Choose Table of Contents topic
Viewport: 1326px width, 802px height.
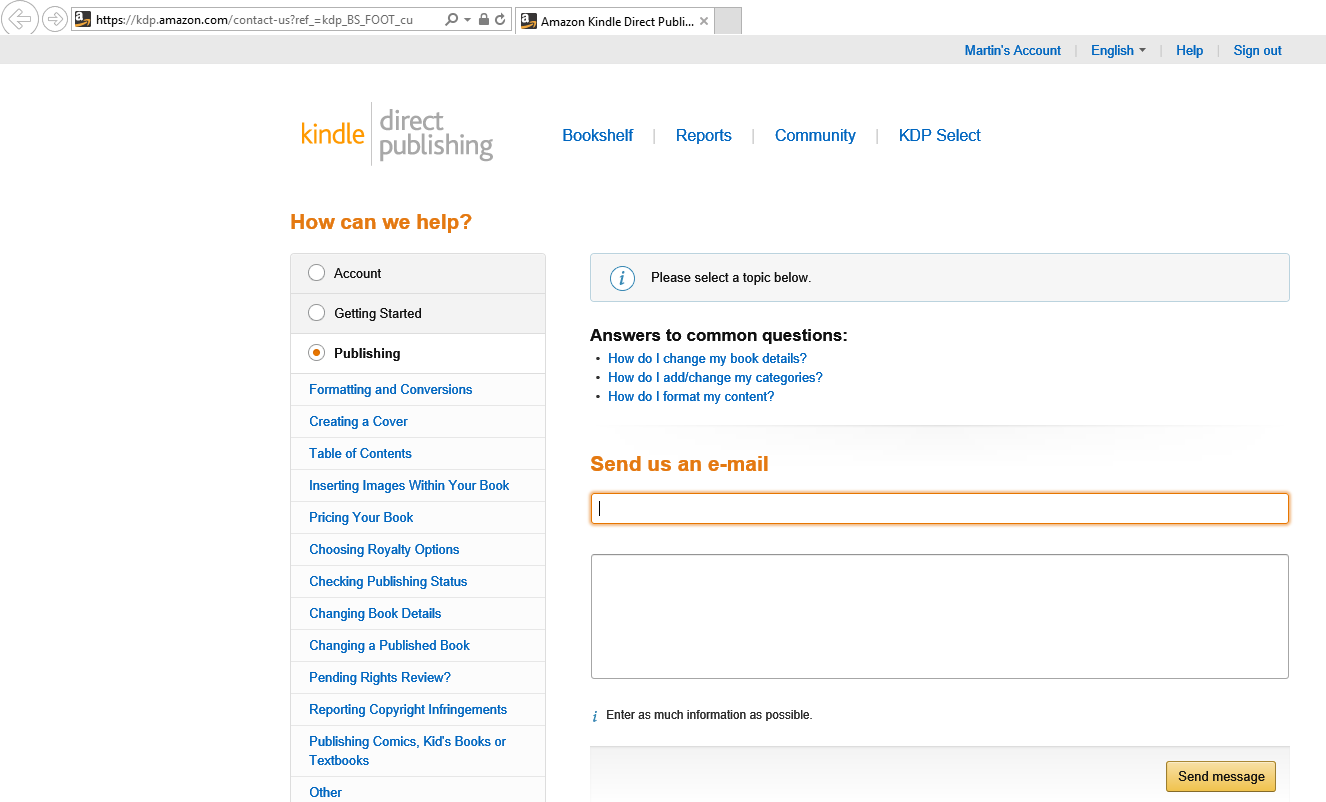point(360,453)
